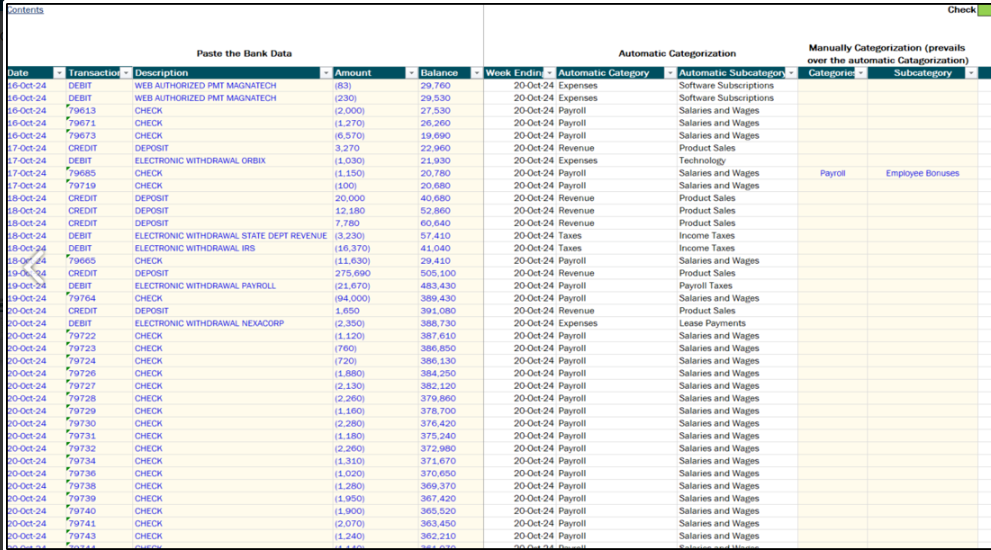Open the Date column filter dropdown

58,73
